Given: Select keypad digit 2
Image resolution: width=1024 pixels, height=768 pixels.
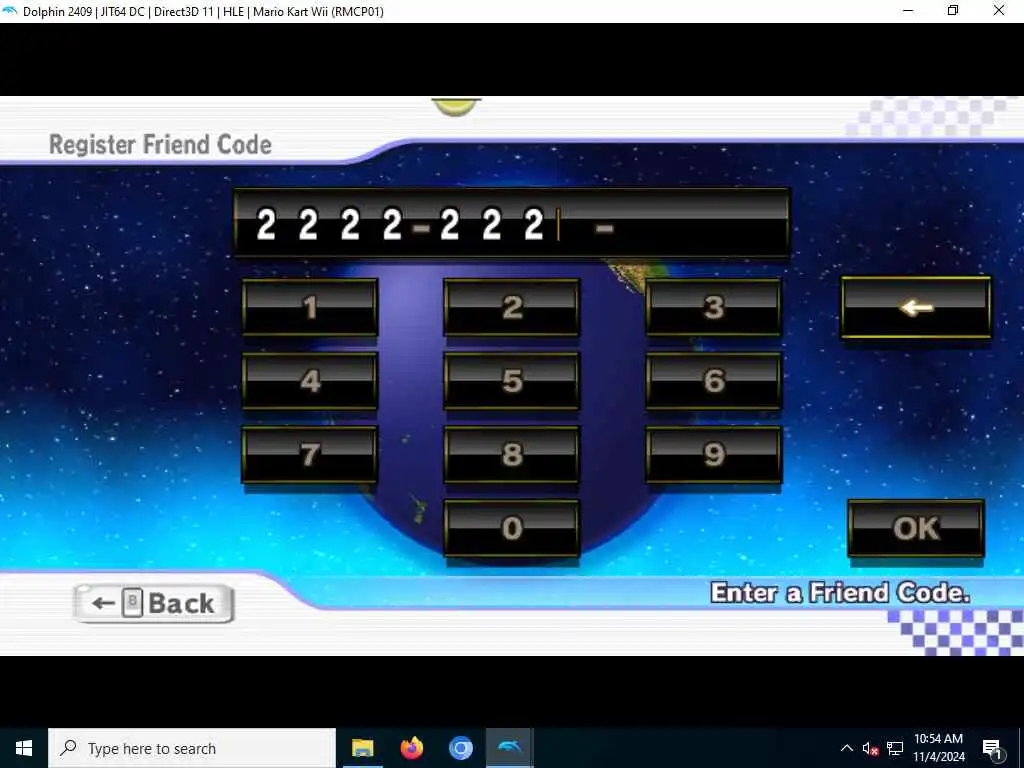Looking at the screenshot, I should point(511,308).
